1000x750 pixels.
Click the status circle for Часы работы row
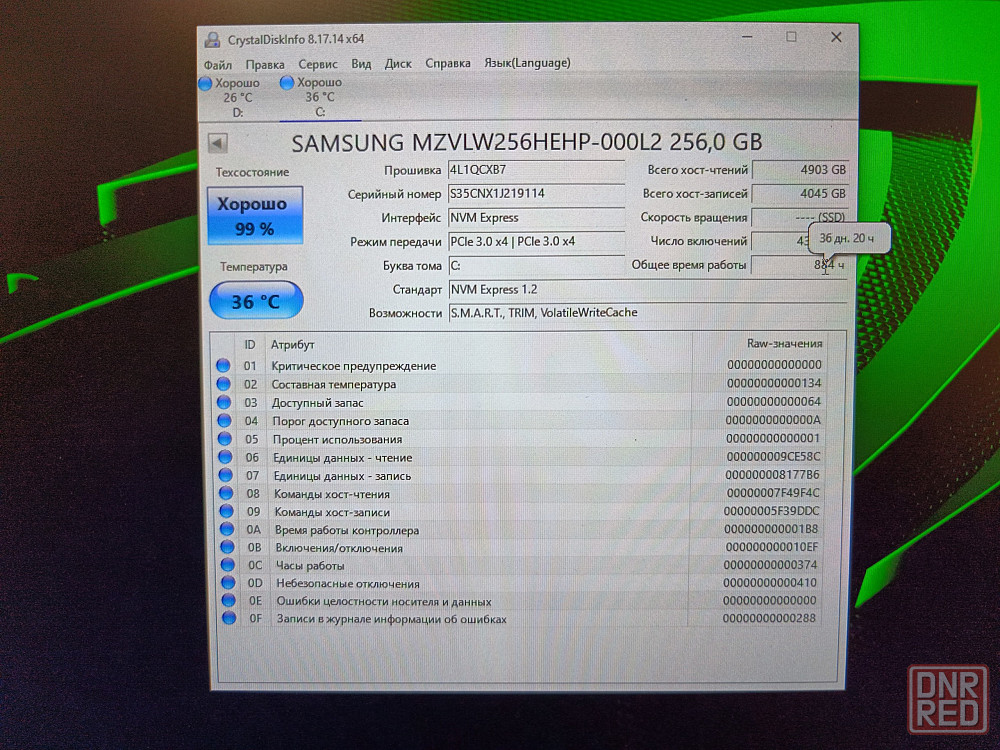click(226, 565)
